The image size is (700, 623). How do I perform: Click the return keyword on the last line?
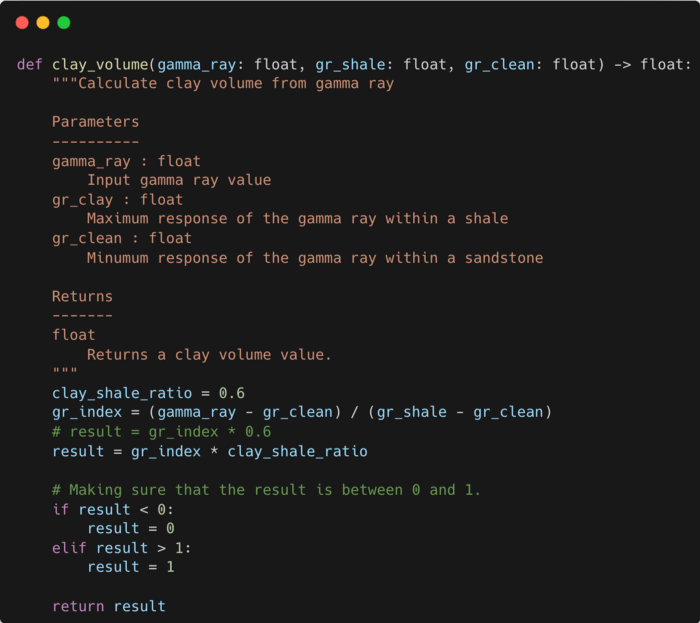(x=78, y=606)
